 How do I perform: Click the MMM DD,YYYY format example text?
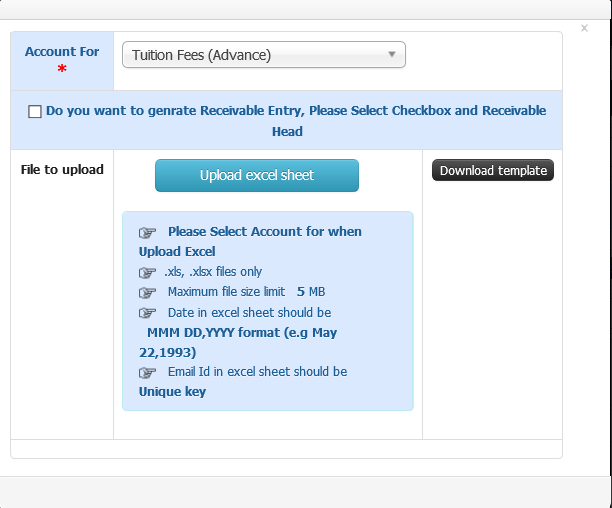[238, 343]
